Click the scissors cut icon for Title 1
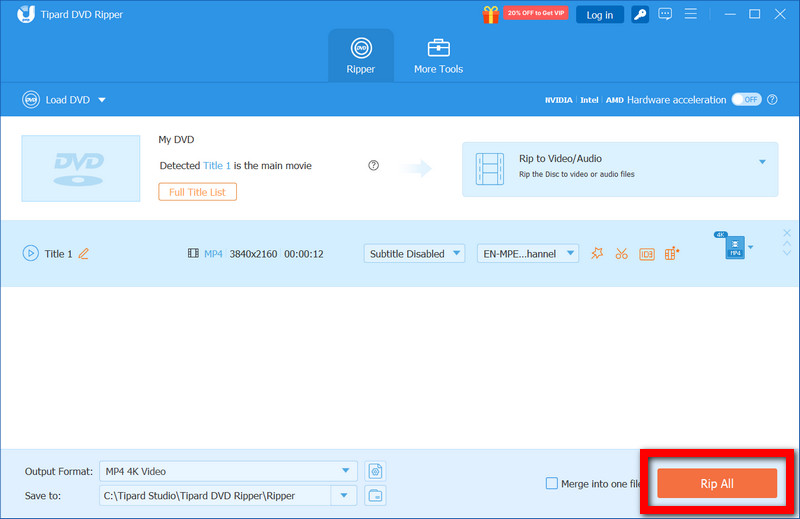The width and height of the screenshot is (800, 519). [x=621, y=254]
